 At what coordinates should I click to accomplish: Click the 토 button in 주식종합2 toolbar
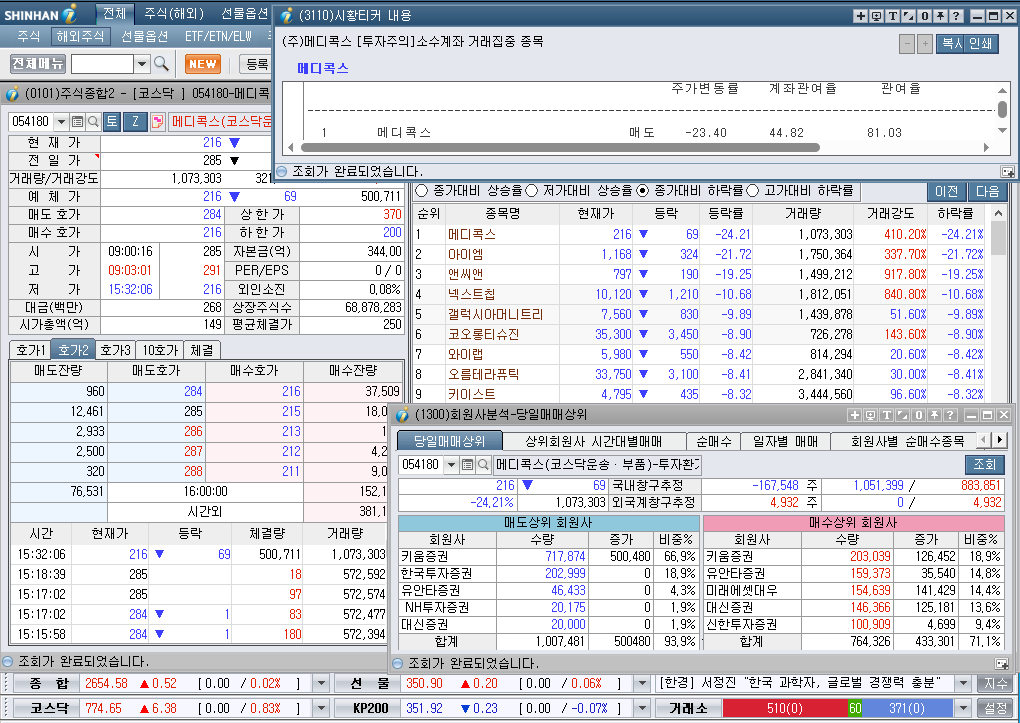pos(112,122)
